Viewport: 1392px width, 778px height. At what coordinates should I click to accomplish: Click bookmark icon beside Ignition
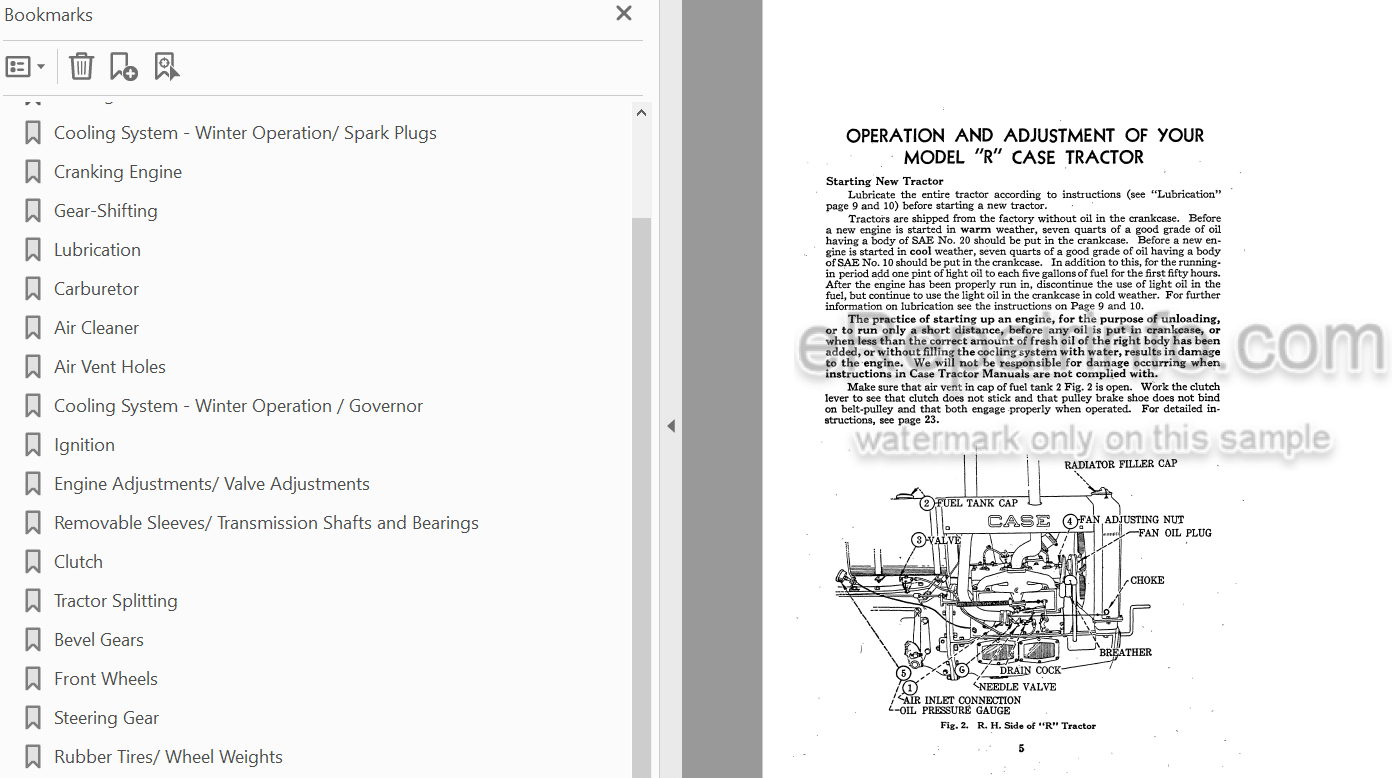click(33, 445)
